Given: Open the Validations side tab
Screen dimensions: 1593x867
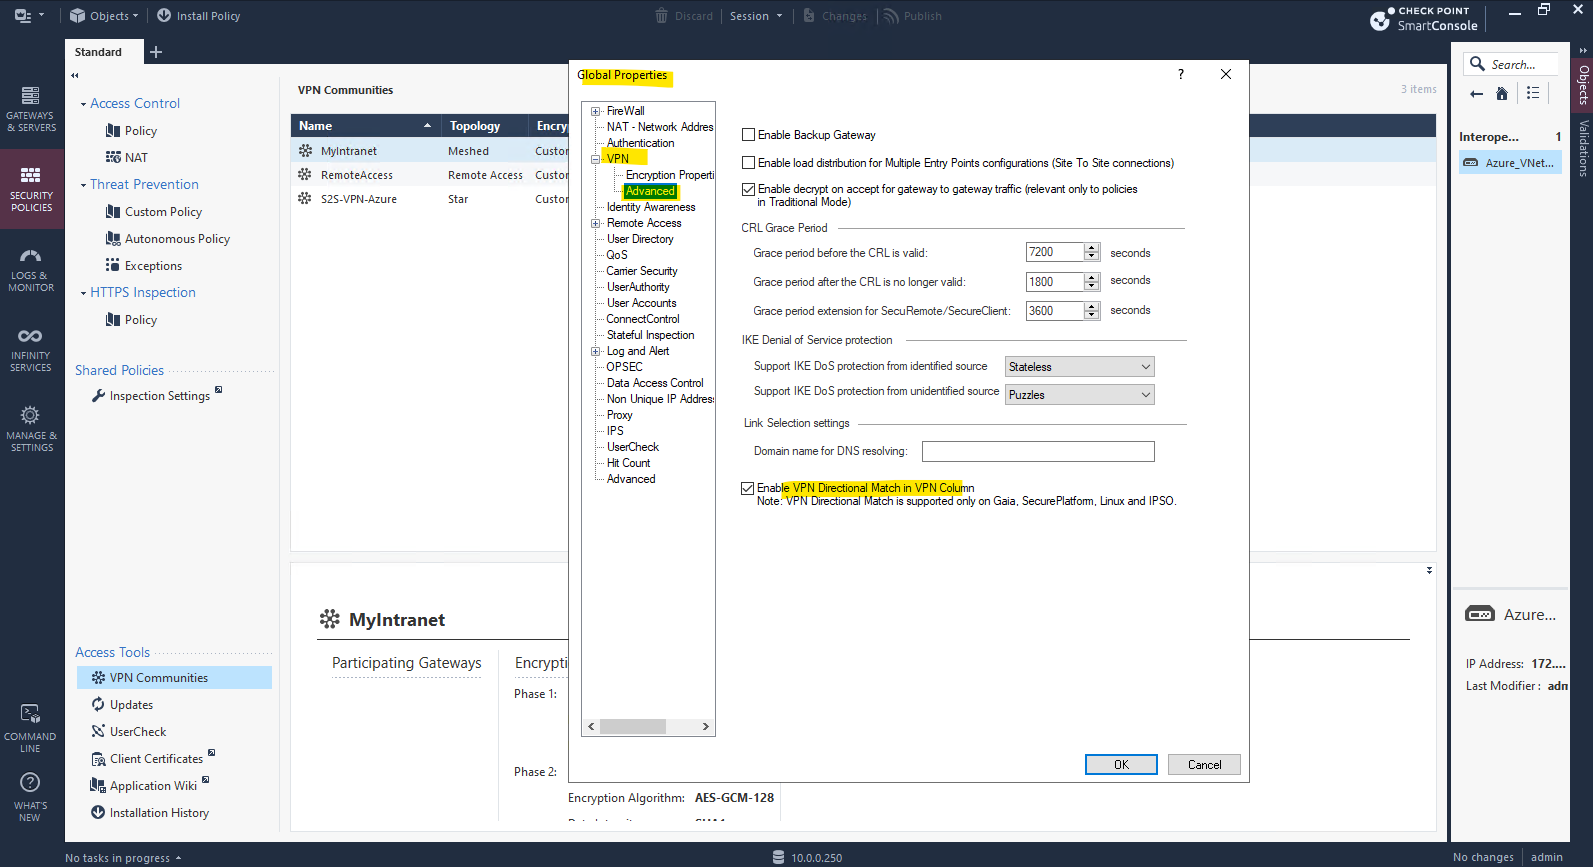Looking at the screenshot, I should 1583,148.
